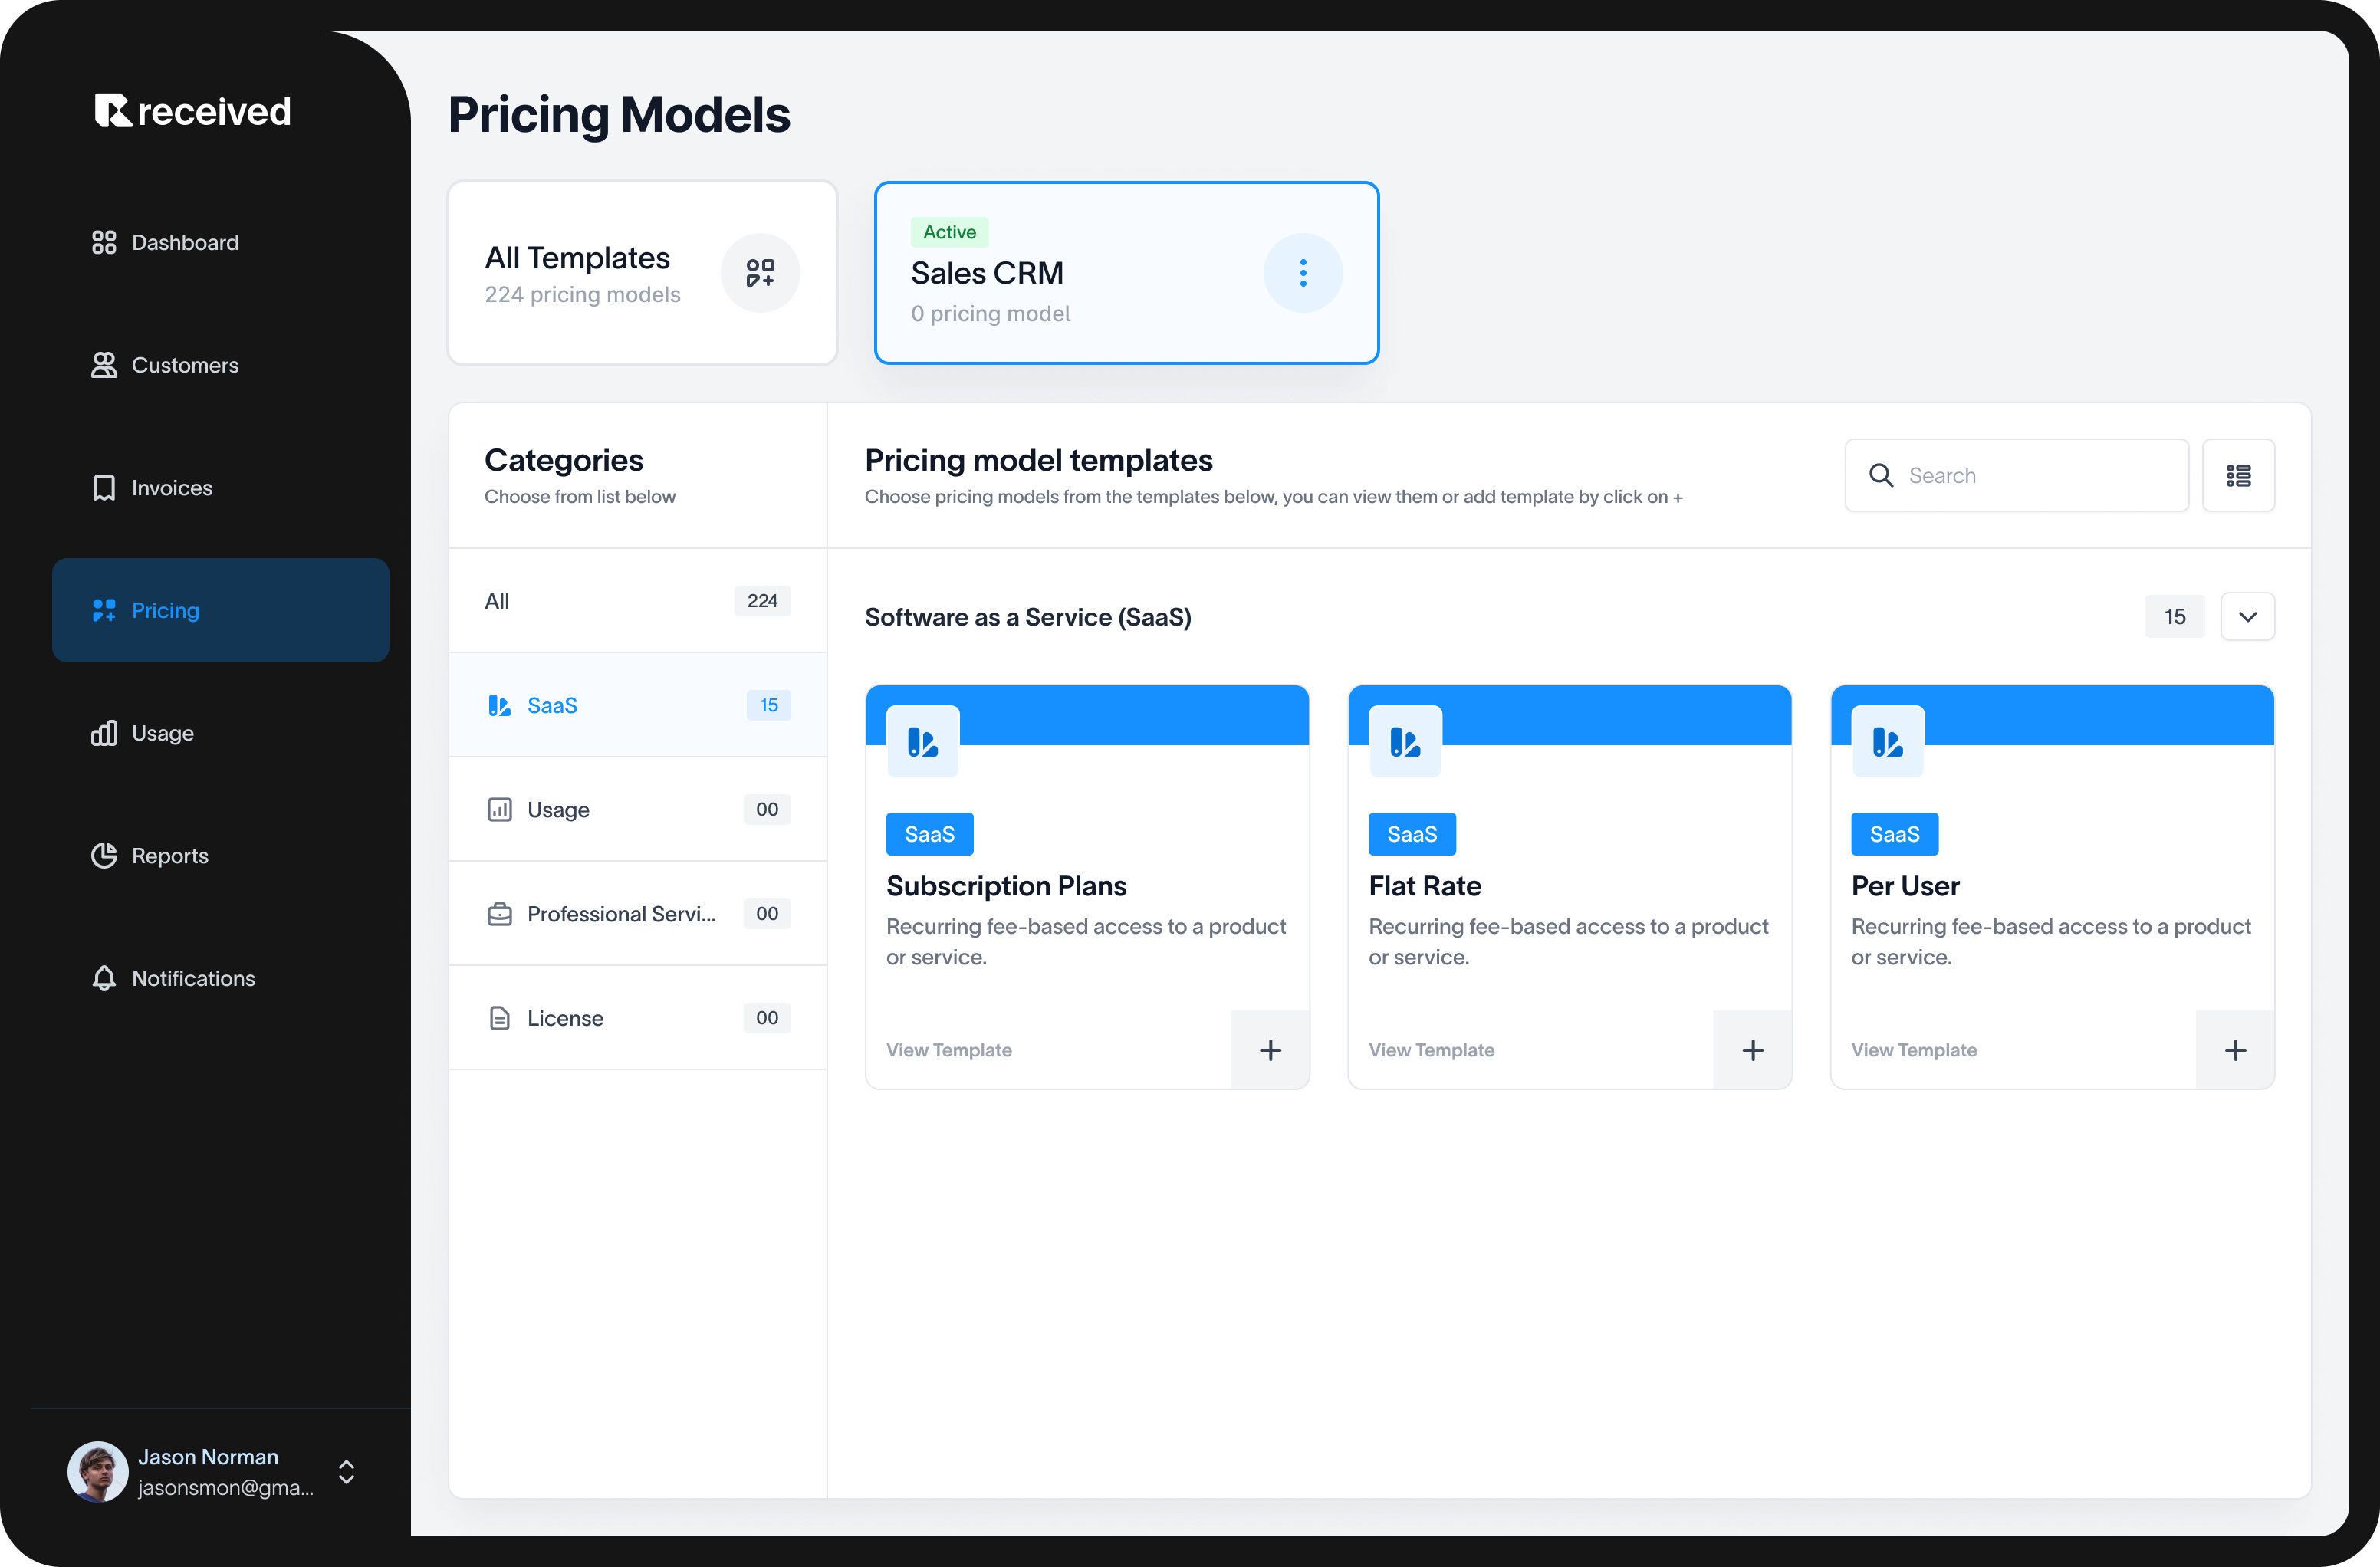
Task: Add the Subscription Plans template with plus
Action: pyautogui.click(x=1270, y=1050)
